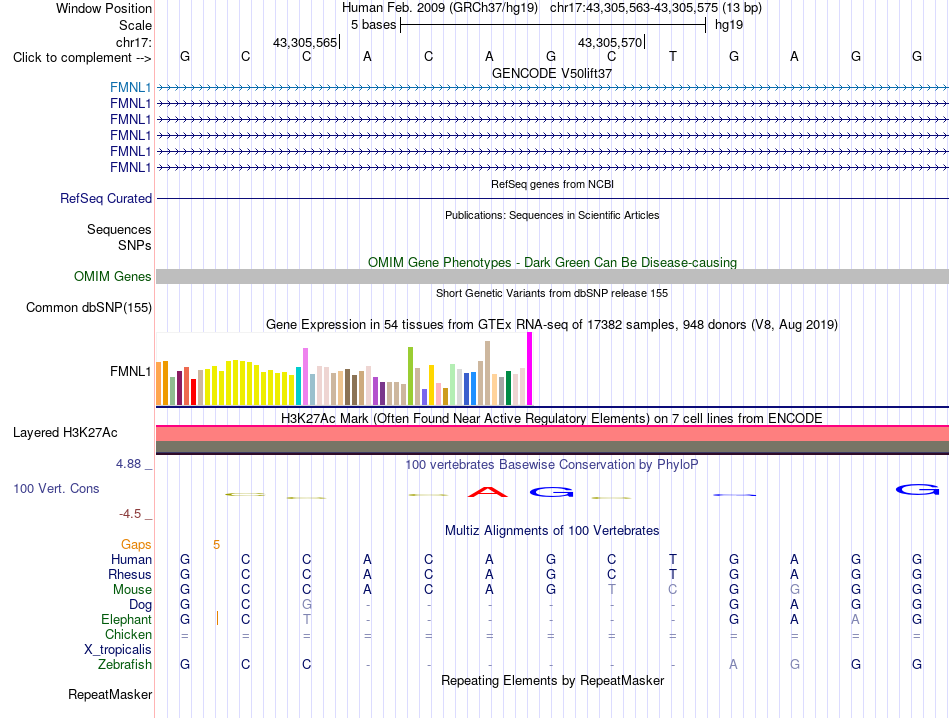Screen dimensions: 950x718
Task: Click the -4.5 lower PhyloP scale value
Action: [130, 514]
